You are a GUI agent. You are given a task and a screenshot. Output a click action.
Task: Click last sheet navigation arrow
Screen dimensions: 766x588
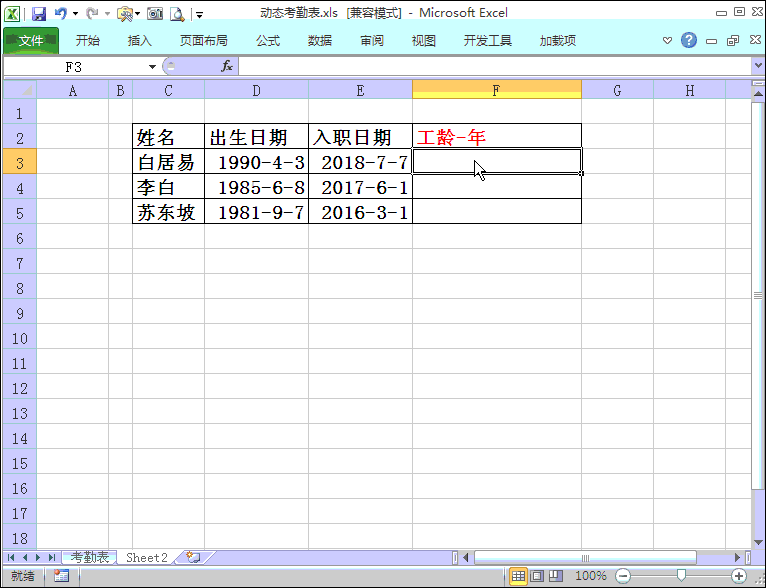pos(52,557)
